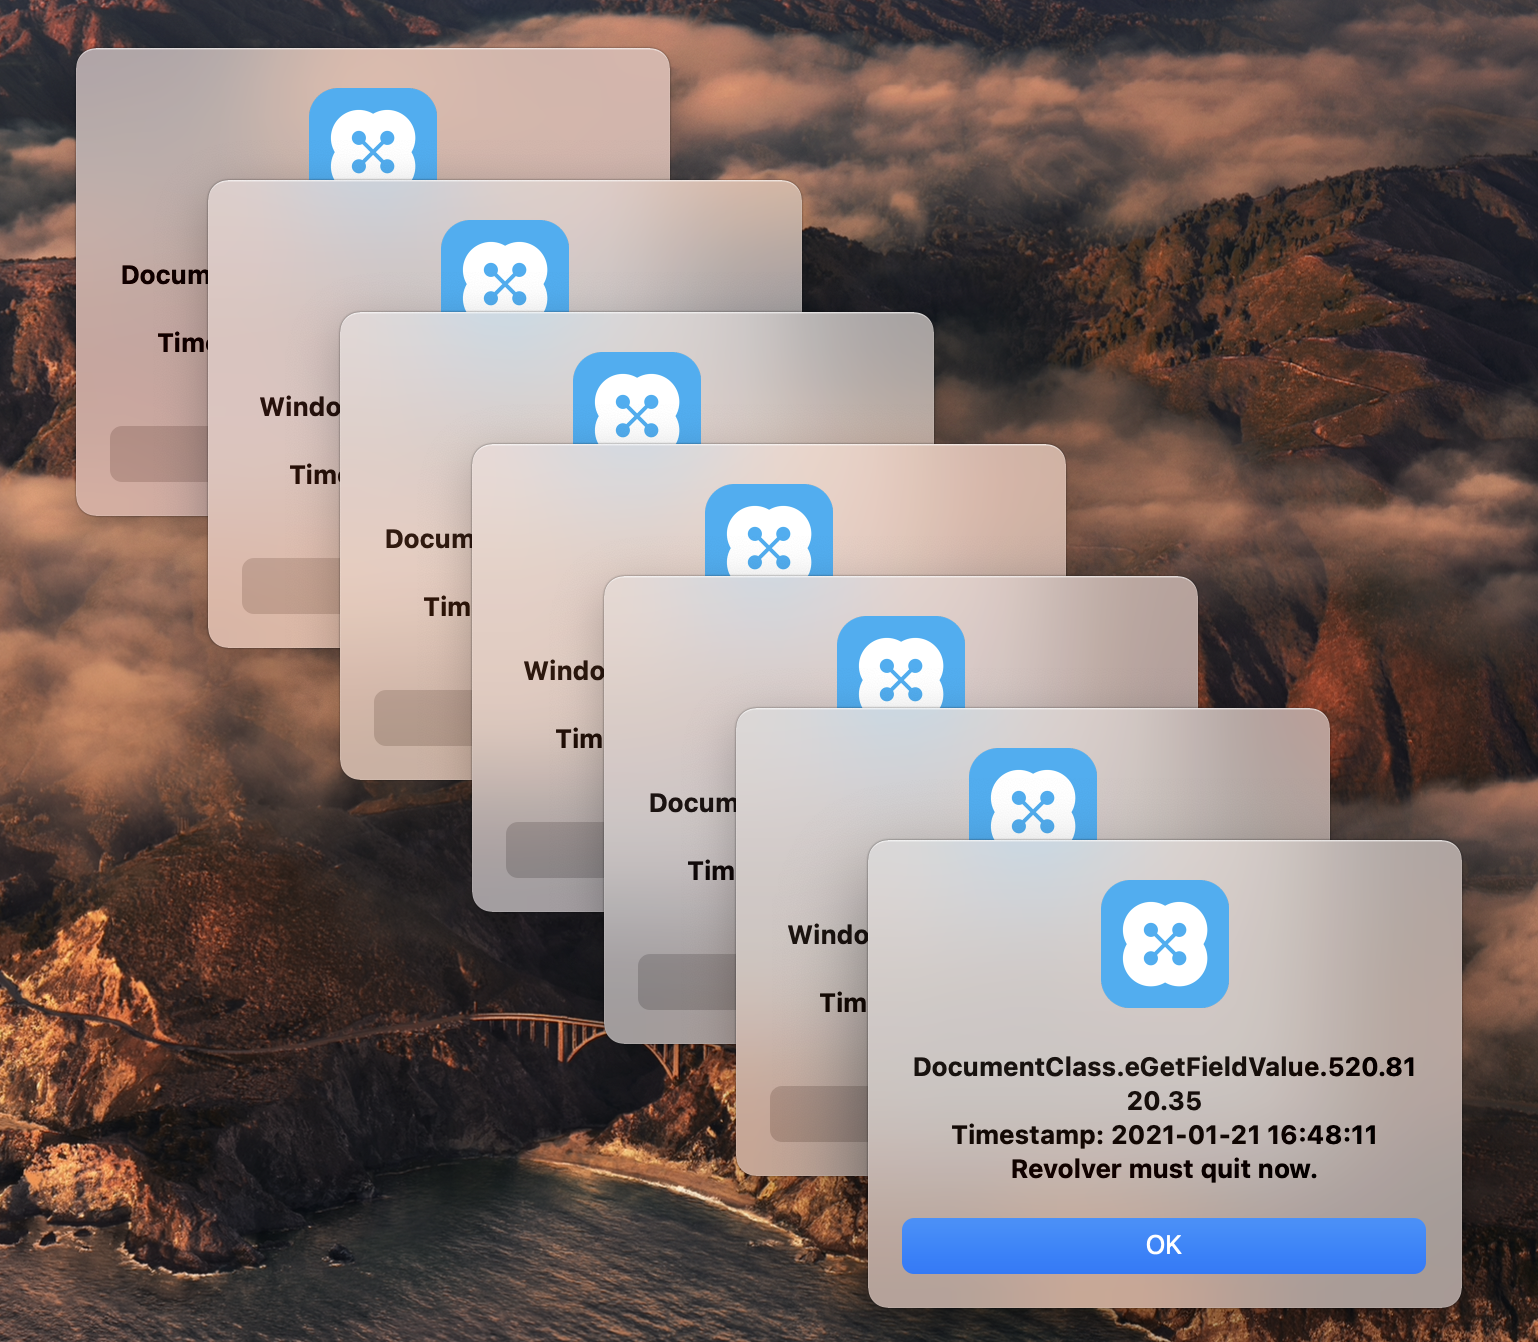Click the Timestamp 2021-01-21 16:48:11 line
The height and width of the screenshot is (1342, 1538).
coord(1164,1135)
